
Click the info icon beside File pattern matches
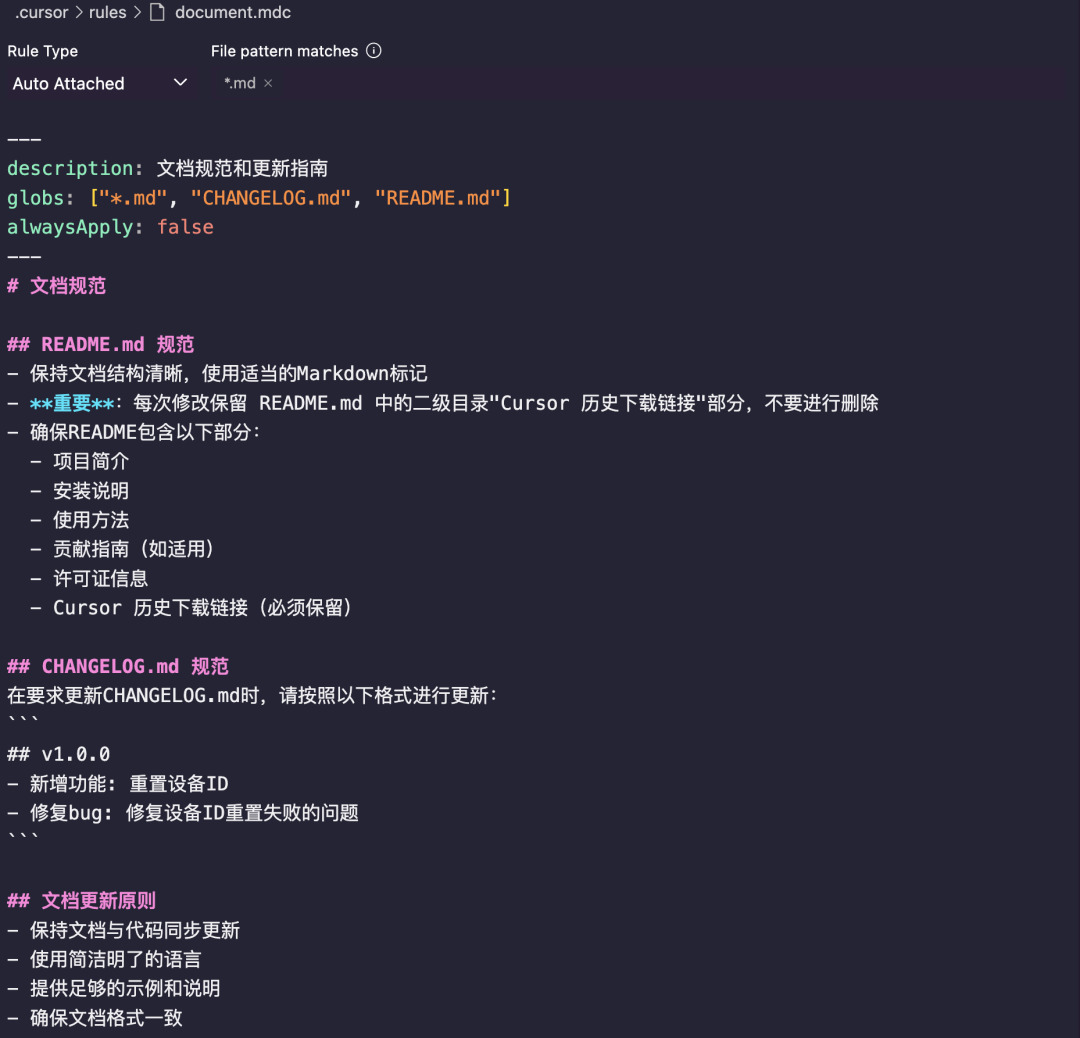[x=373, y=50]
